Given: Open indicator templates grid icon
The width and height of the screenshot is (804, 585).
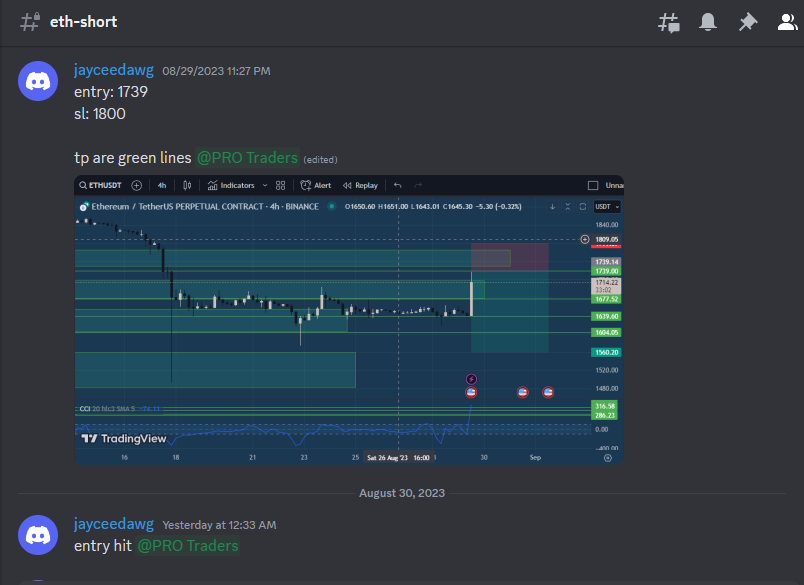Looking at the screenshot, I should click(280, 186).
